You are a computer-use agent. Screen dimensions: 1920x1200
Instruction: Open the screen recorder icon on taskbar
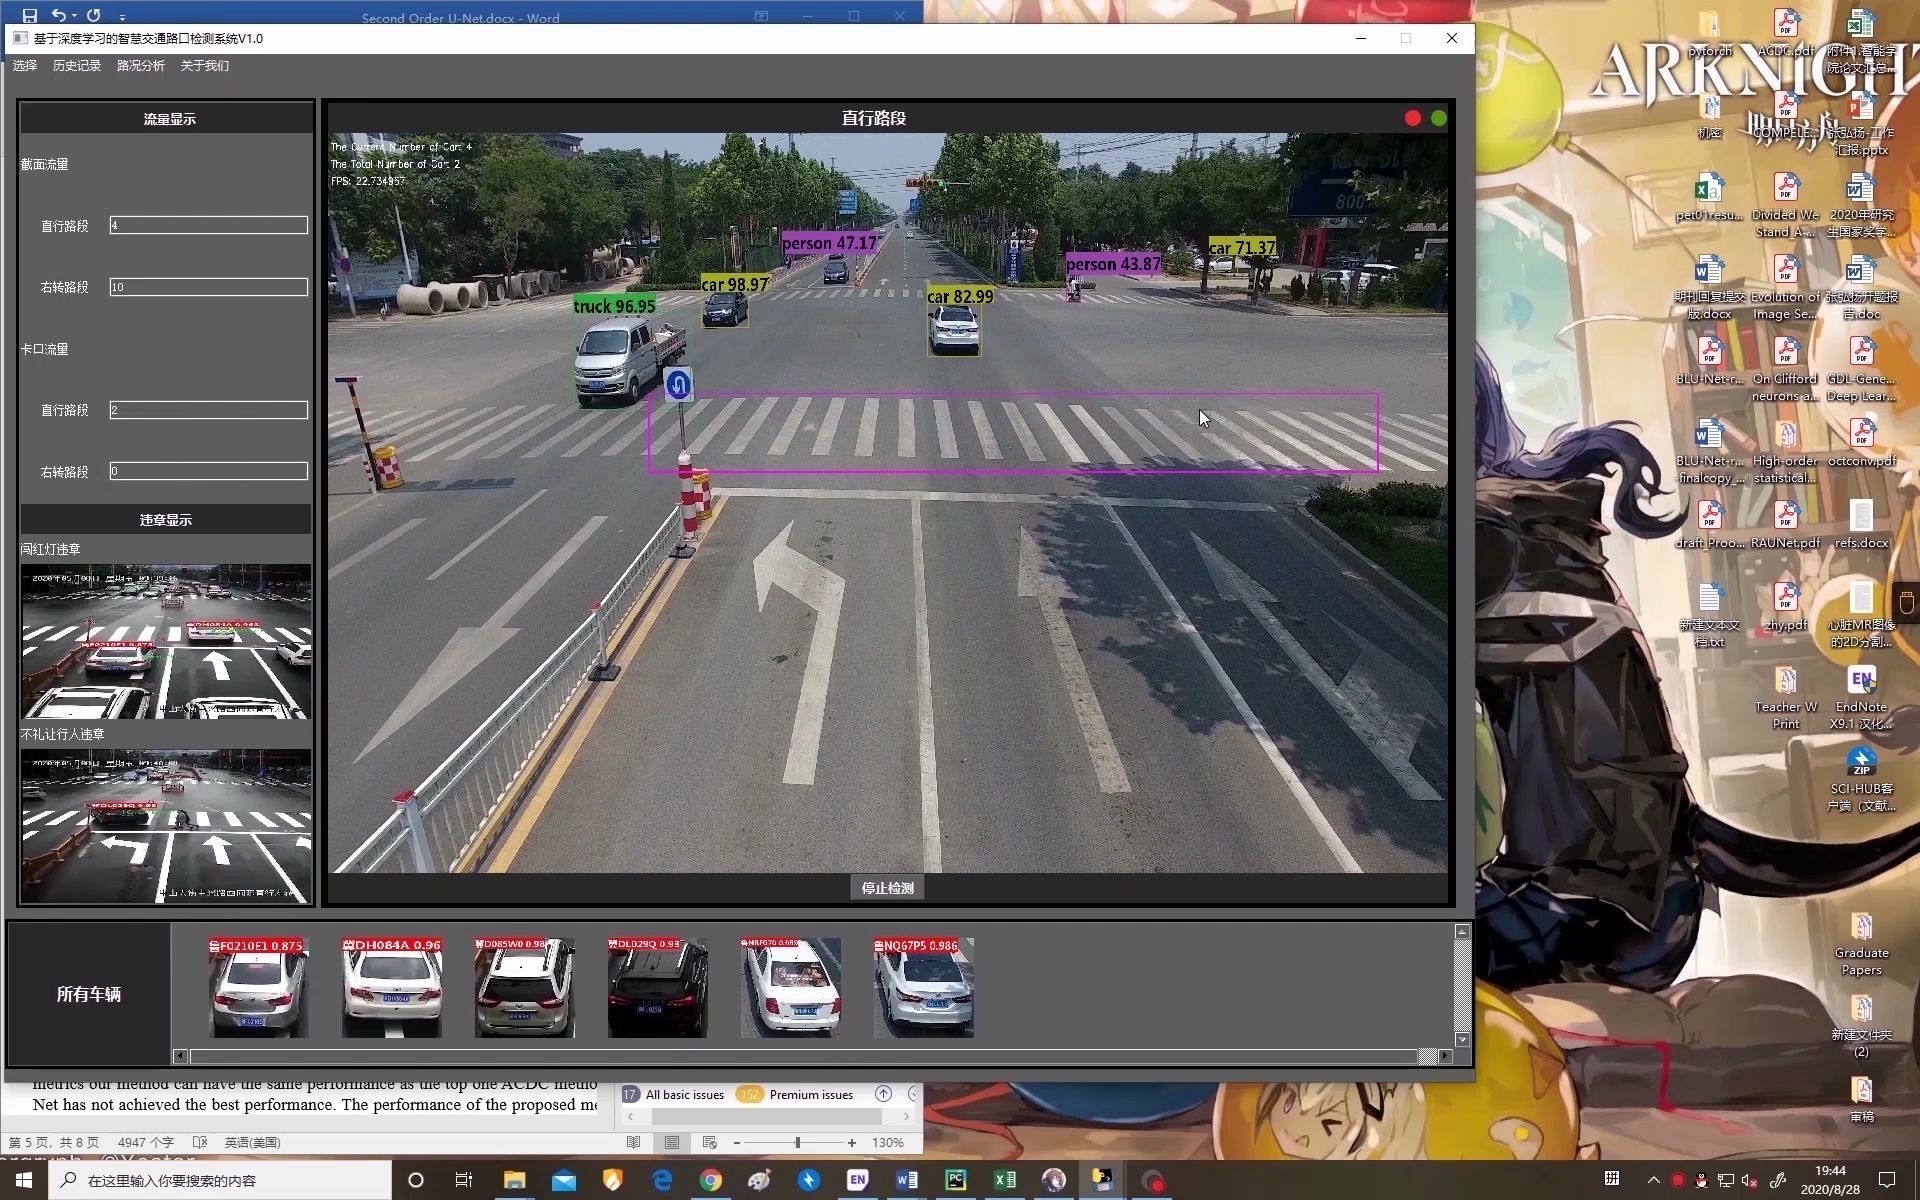1152,1180
